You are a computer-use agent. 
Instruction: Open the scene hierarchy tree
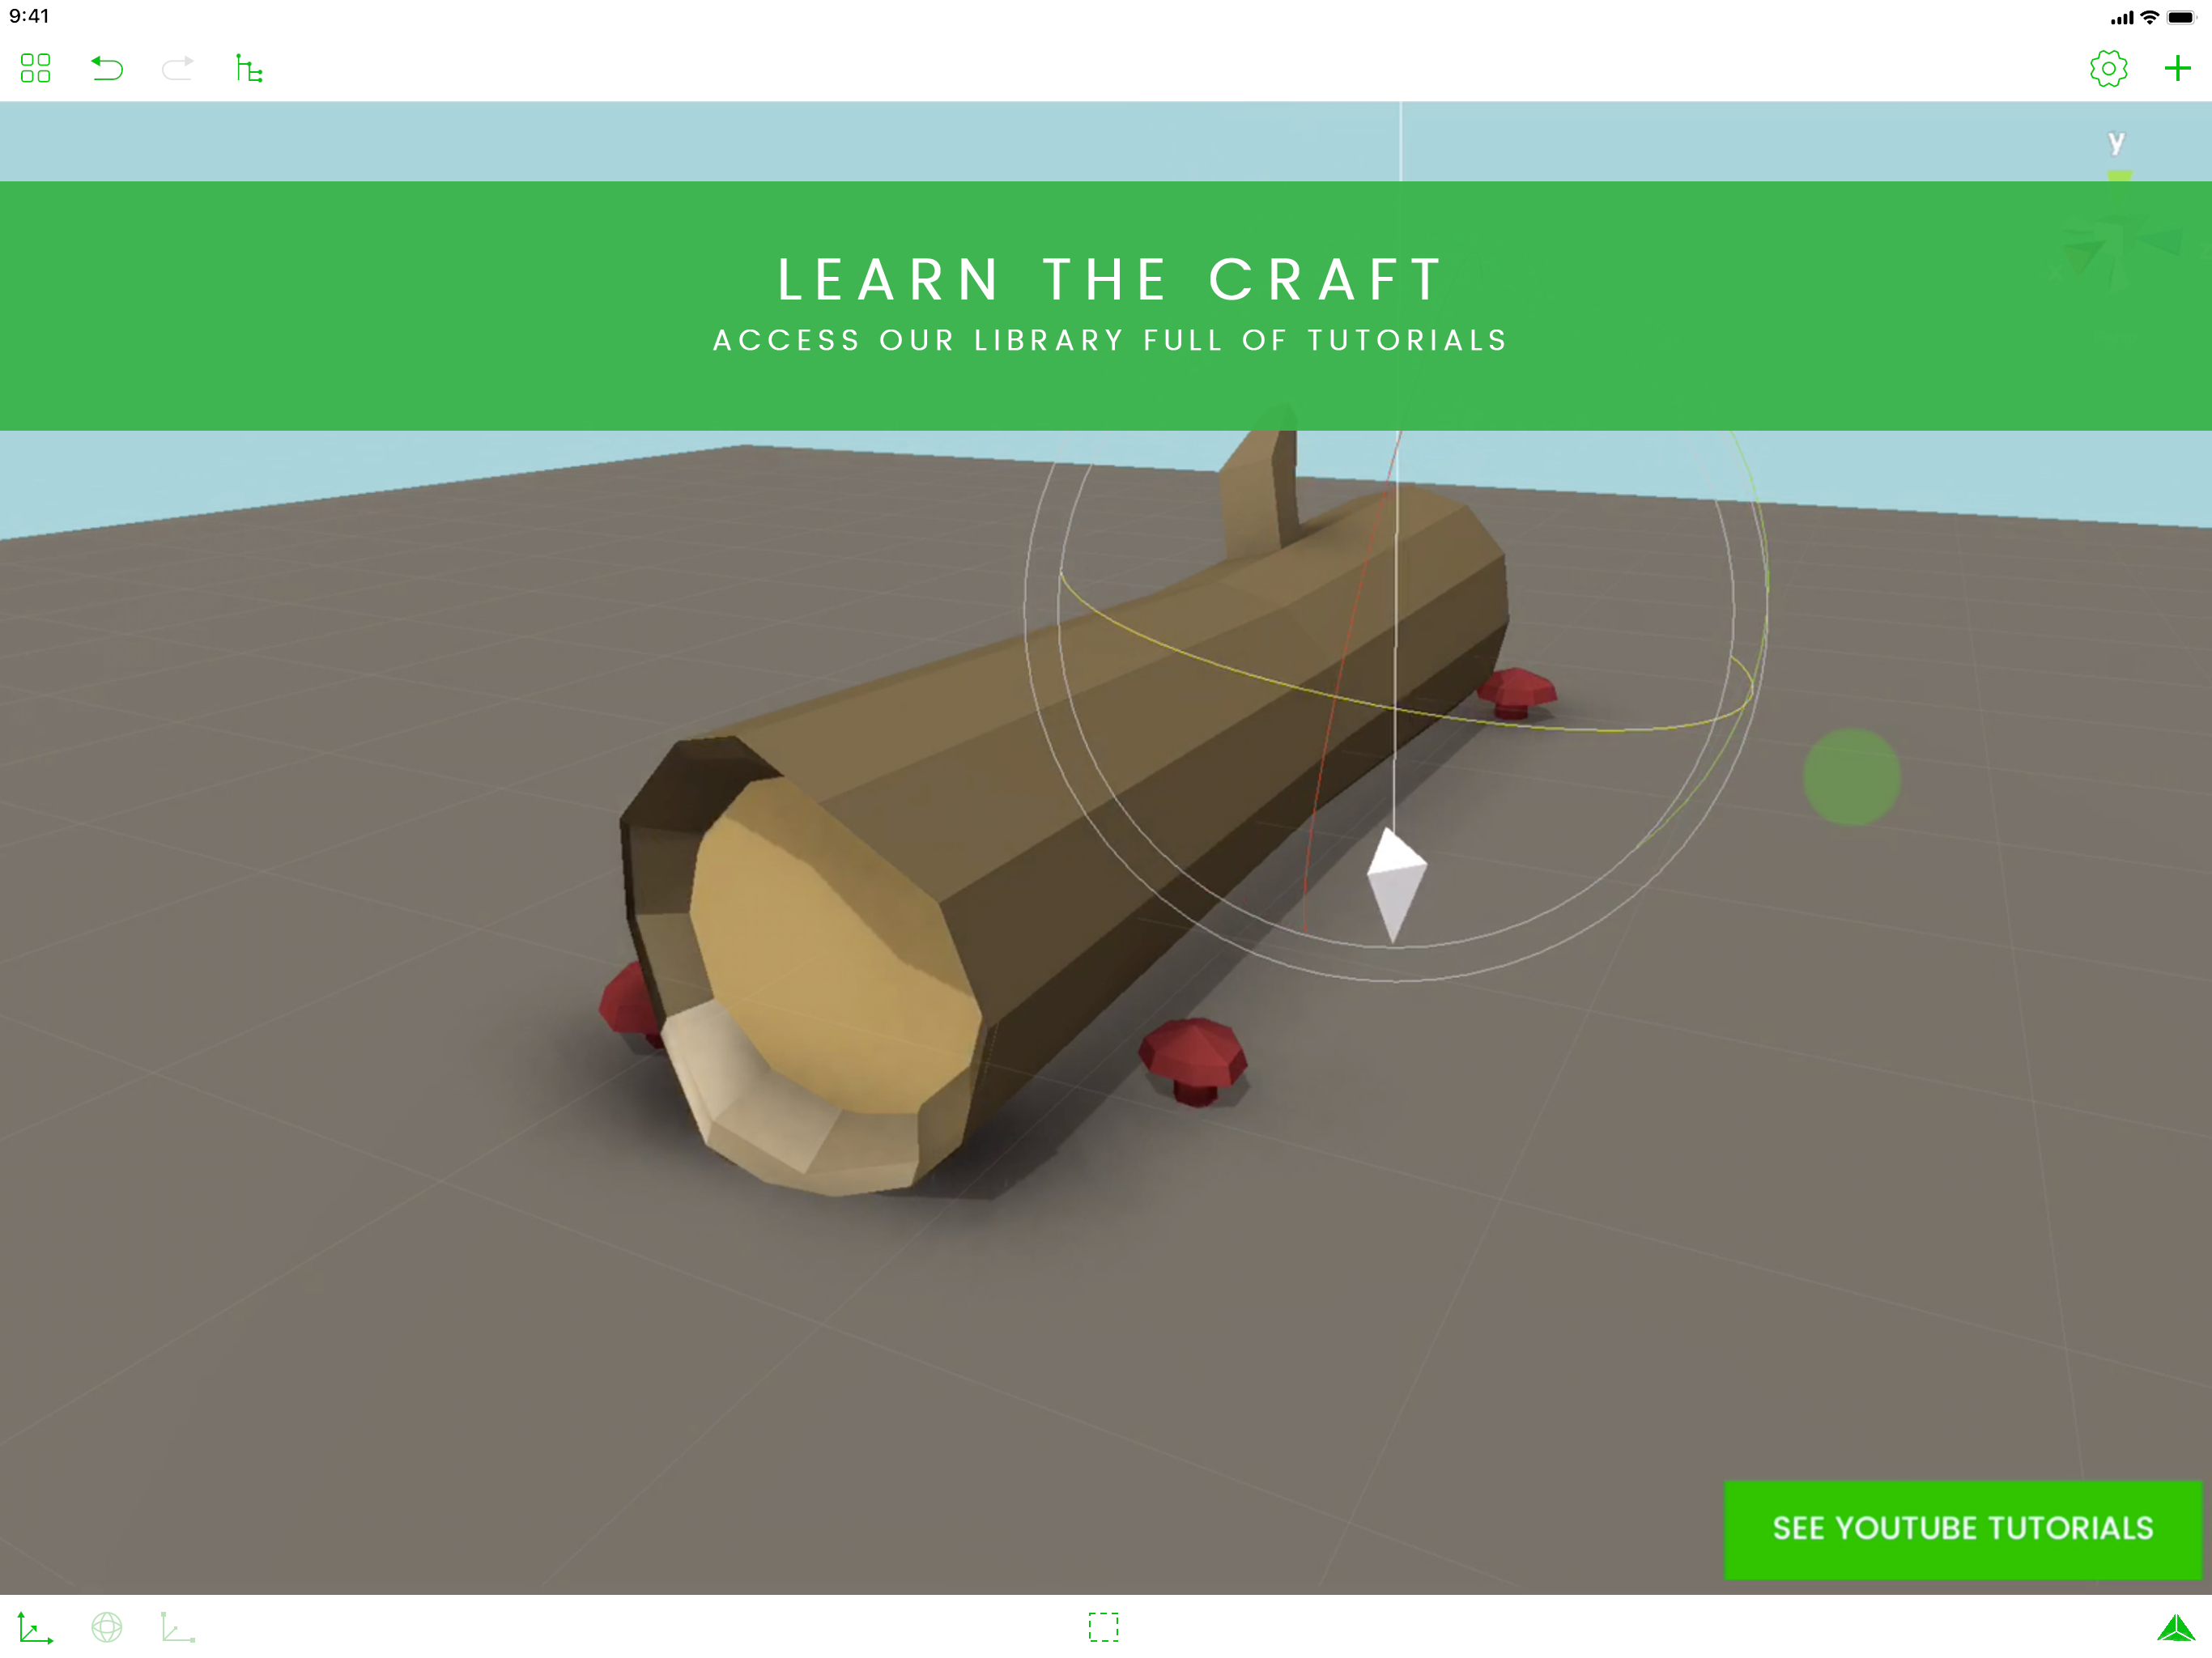point(249,68)
